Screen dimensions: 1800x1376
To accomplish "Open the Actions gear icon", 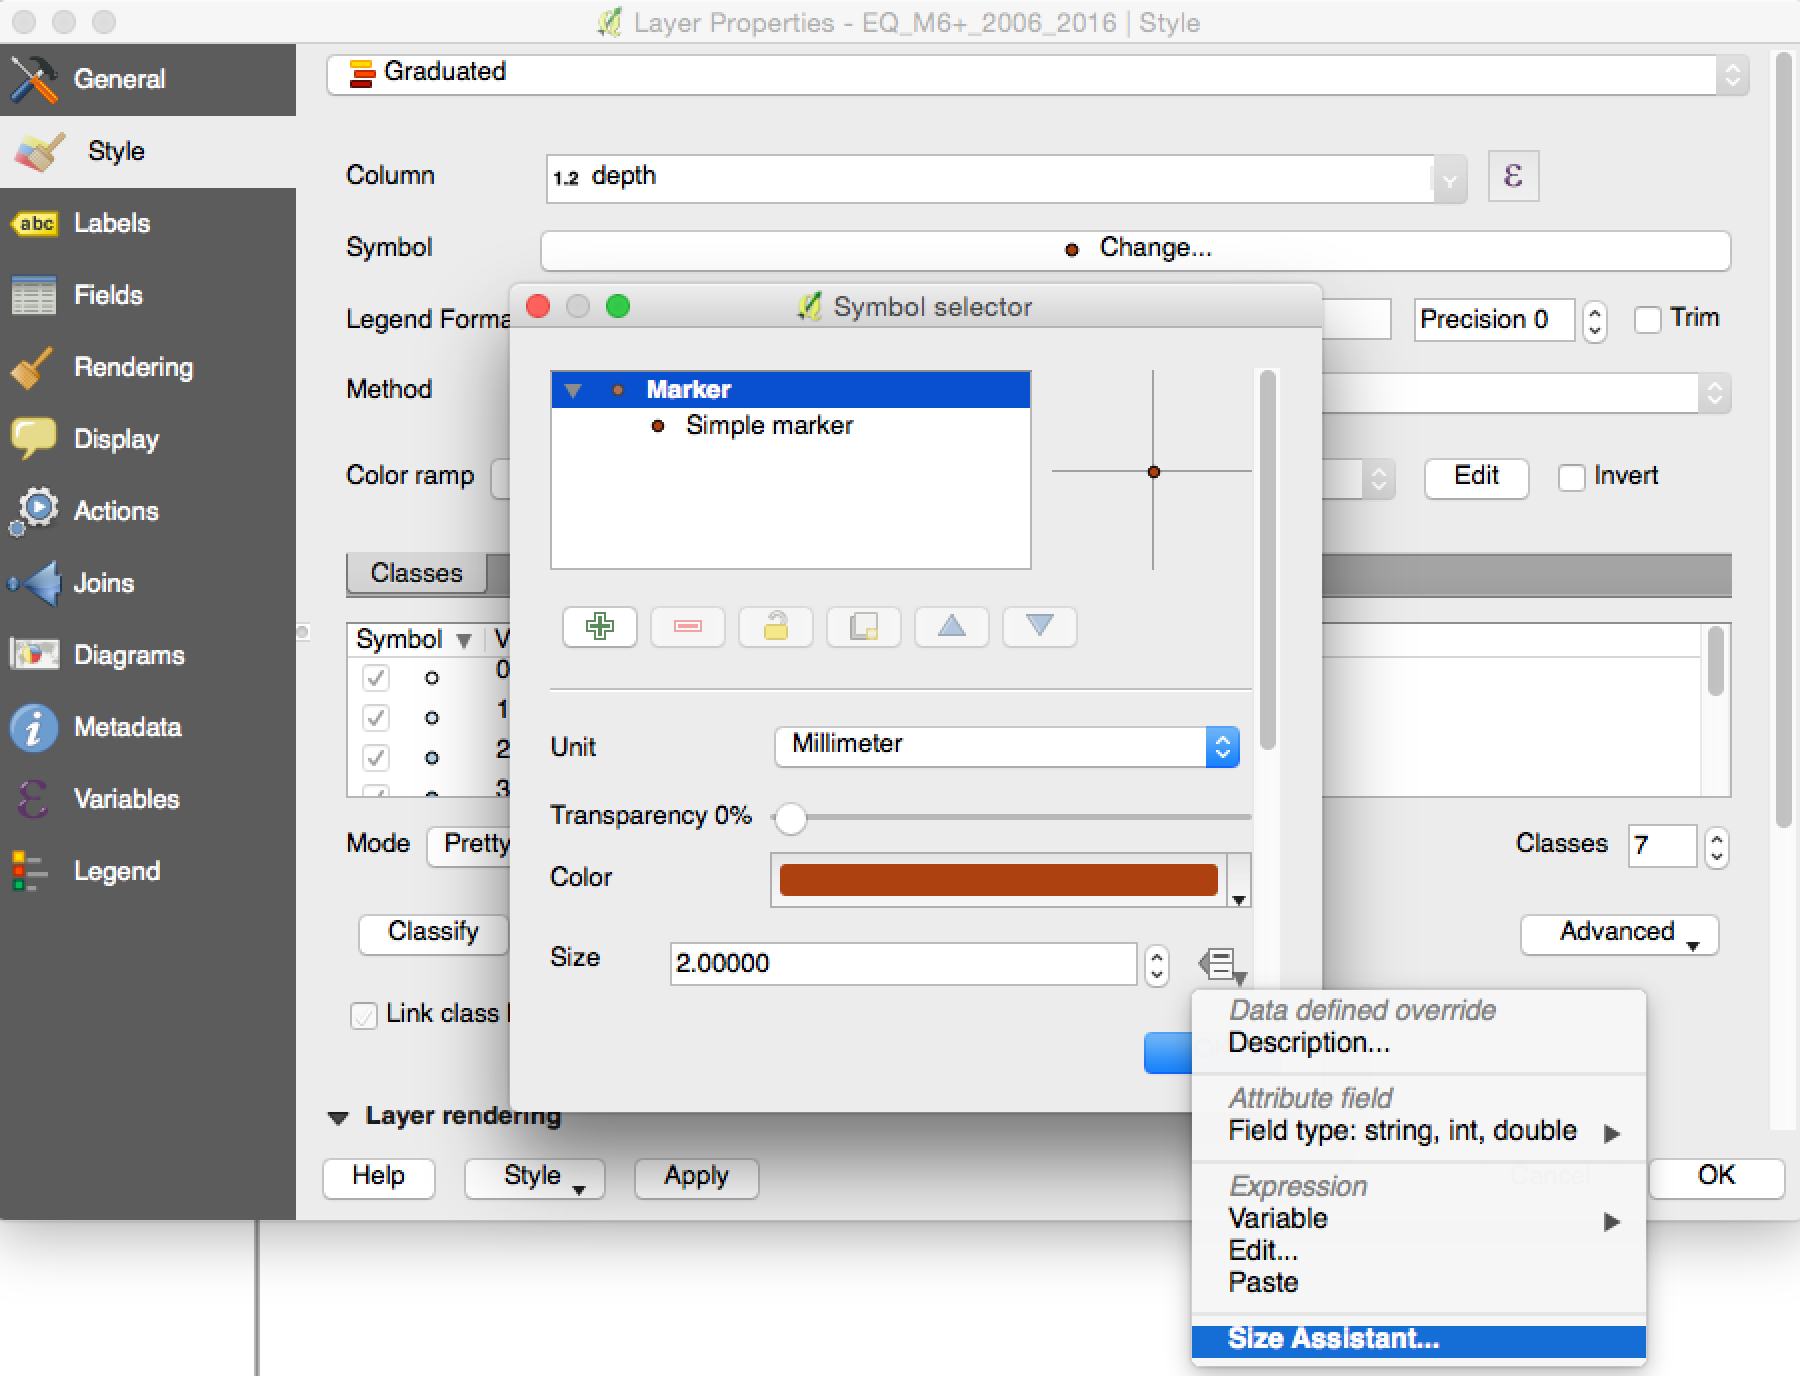I will click(x=34, y=512).
